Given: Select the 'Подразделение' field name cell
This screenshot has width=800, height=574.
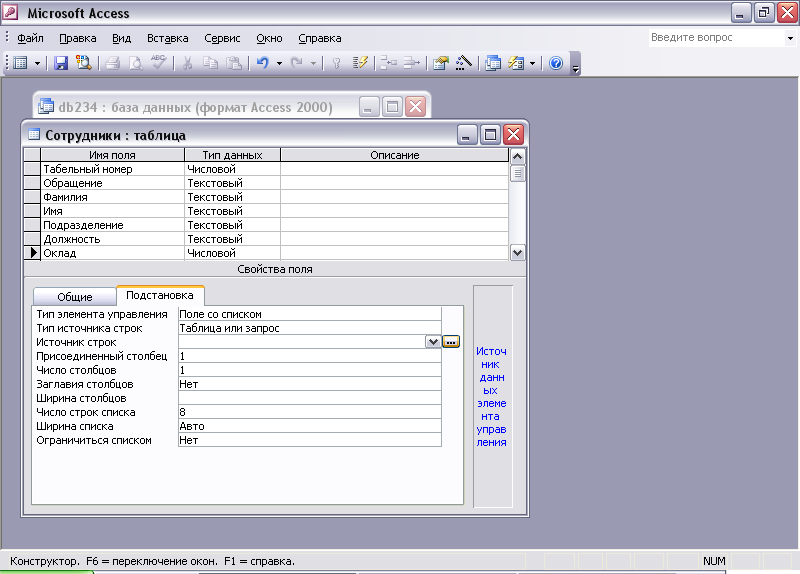Looking at the screenshot, I should pyautogui.click(x=112, y=225).
